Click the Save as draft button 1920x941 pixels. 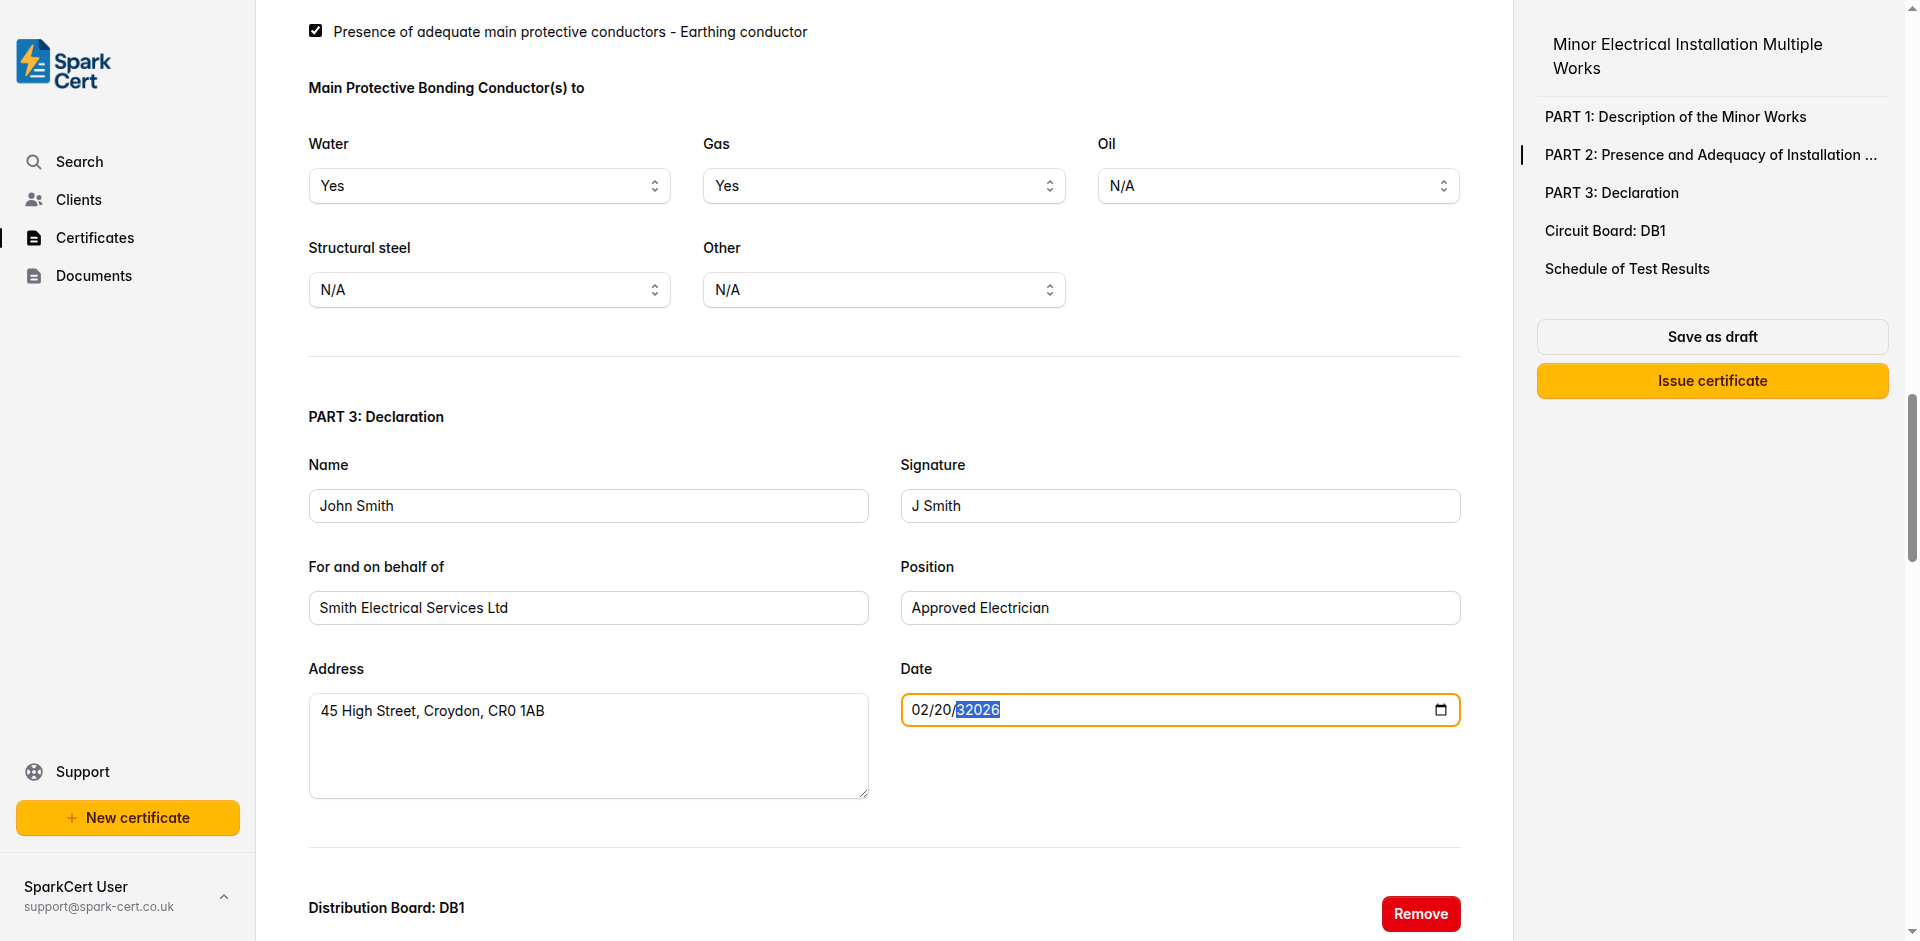point(1711,337)
